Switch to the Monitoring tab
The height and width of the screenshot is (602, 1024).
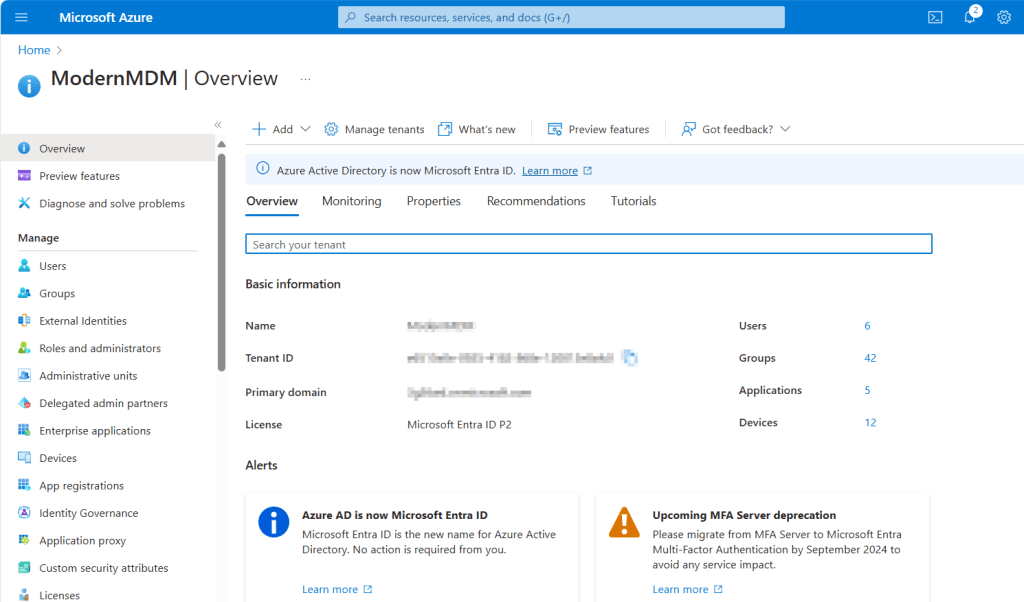351,201
